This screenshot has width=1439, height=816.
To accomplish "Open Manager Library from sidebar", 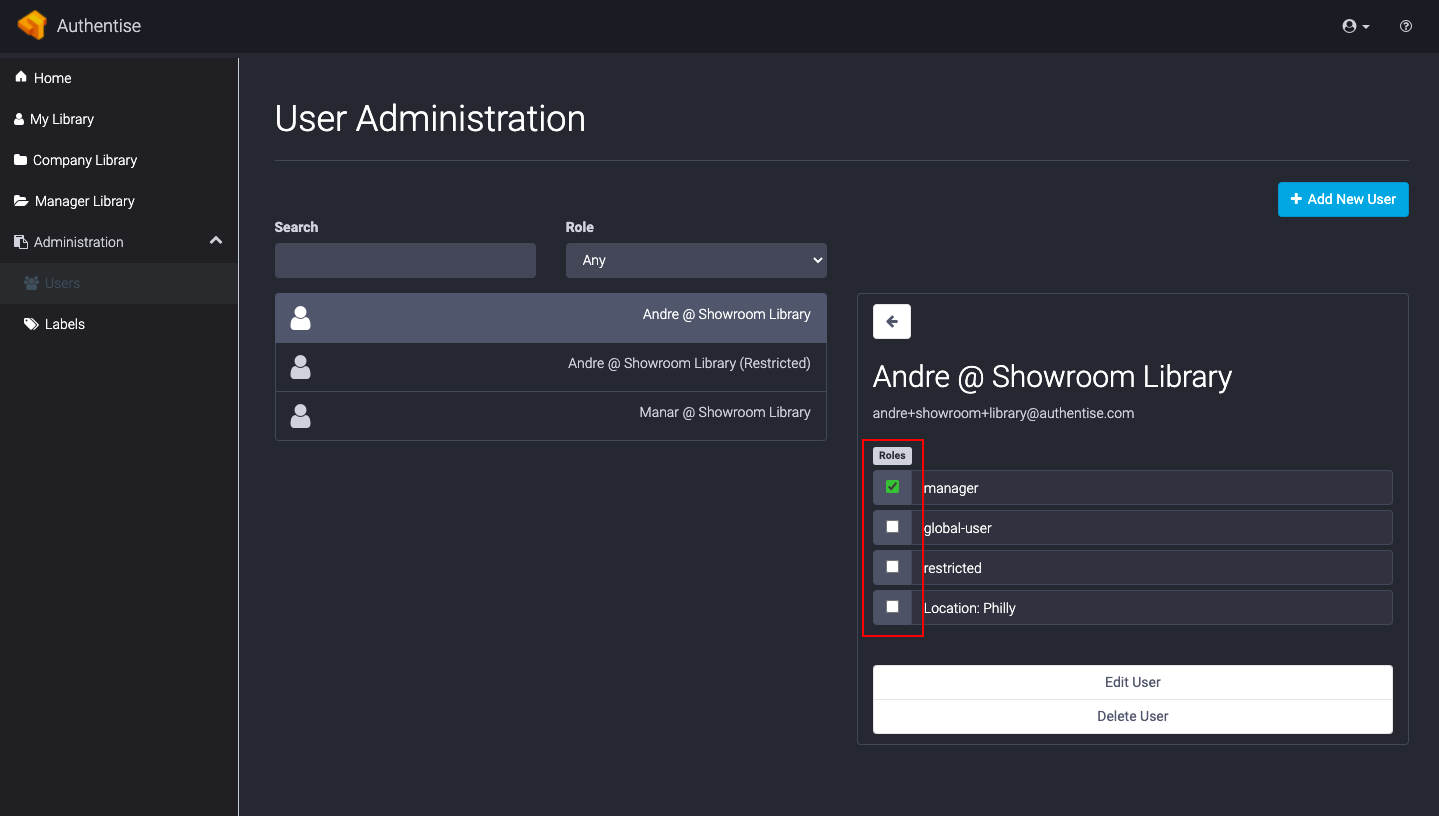I will tap(84, 201).
